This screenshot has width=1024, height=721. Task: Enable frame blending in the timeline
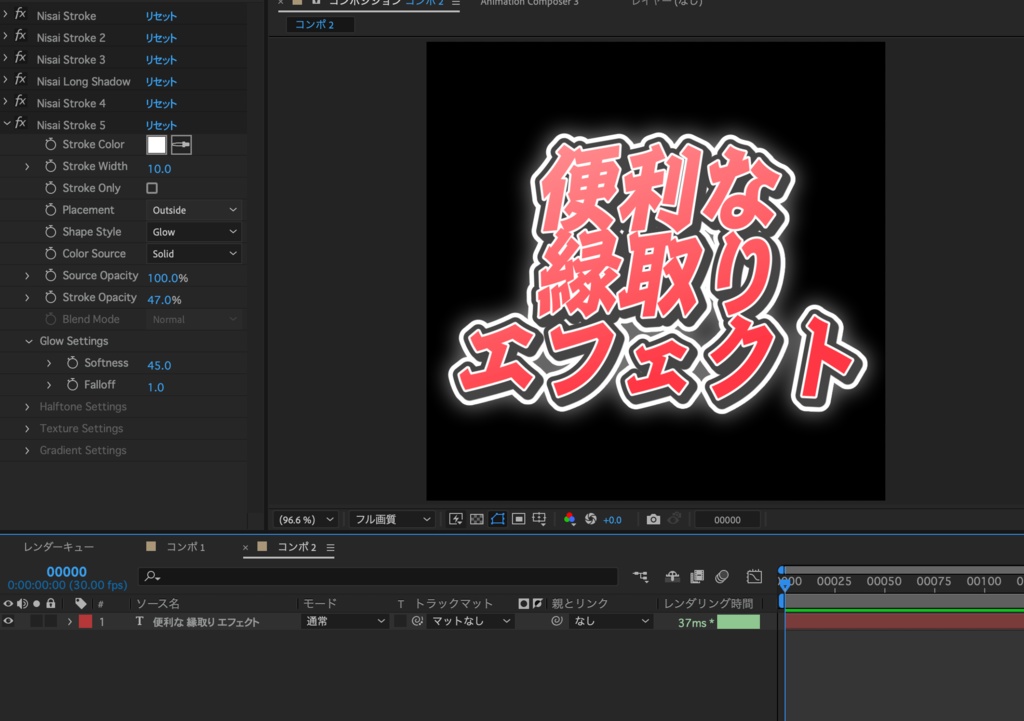697,576
